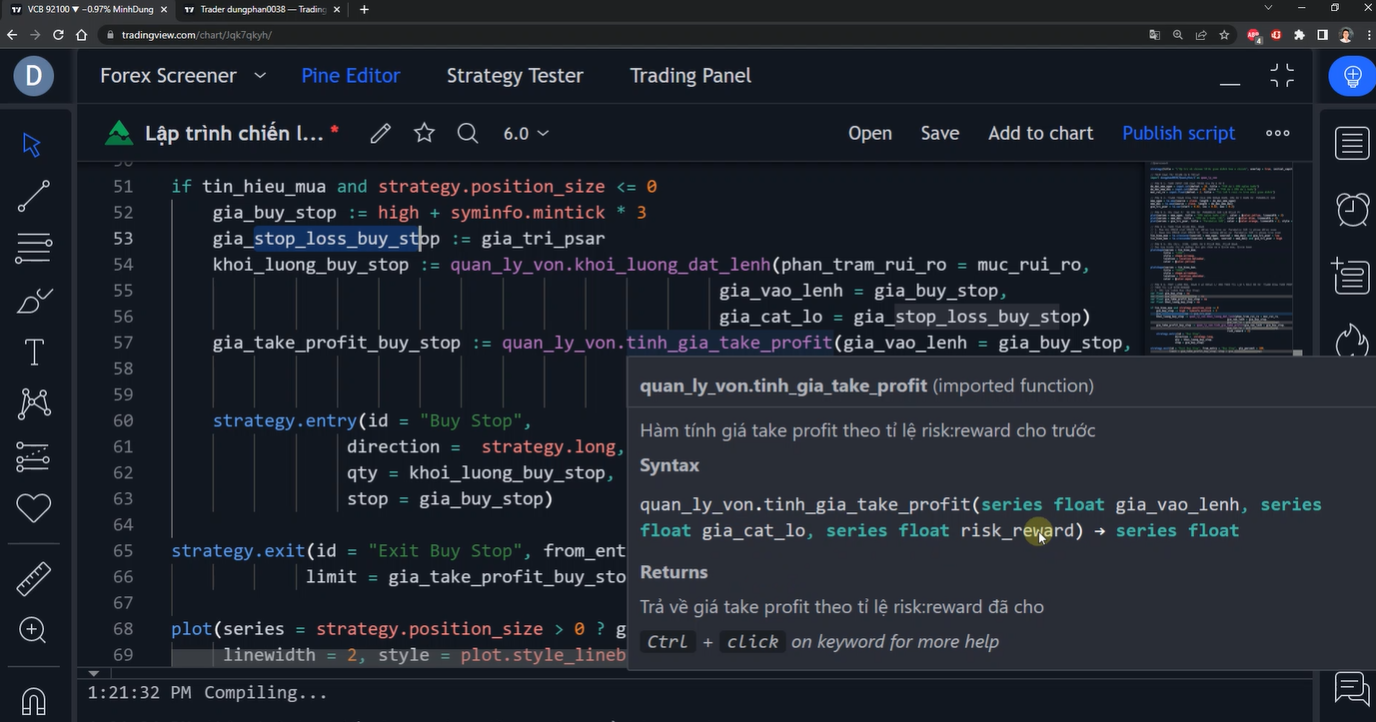Open the 6.0 version dropdown
Screen dimensions: 1376x722
(x=525, y=133)
